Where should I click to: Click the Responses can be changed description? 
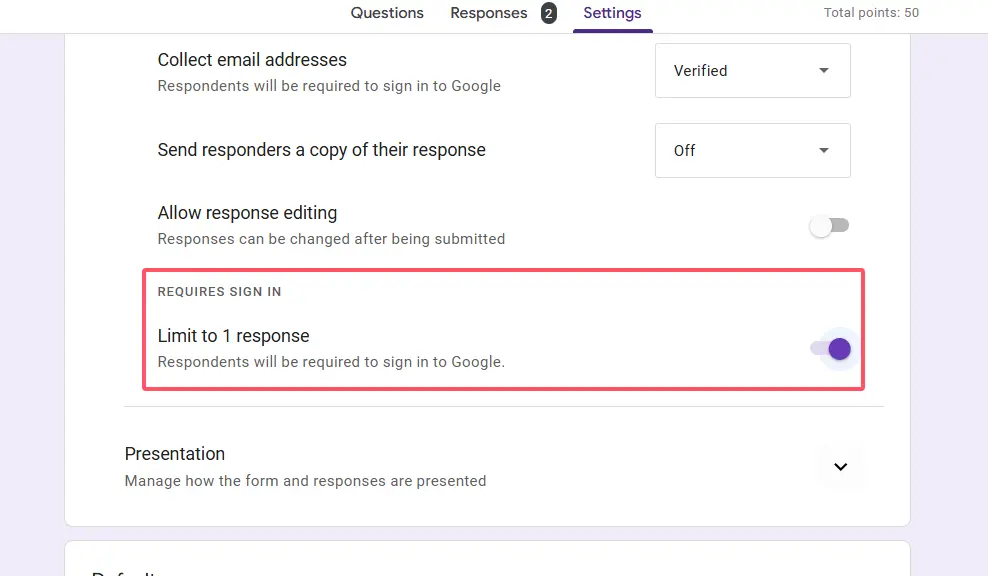331,239
